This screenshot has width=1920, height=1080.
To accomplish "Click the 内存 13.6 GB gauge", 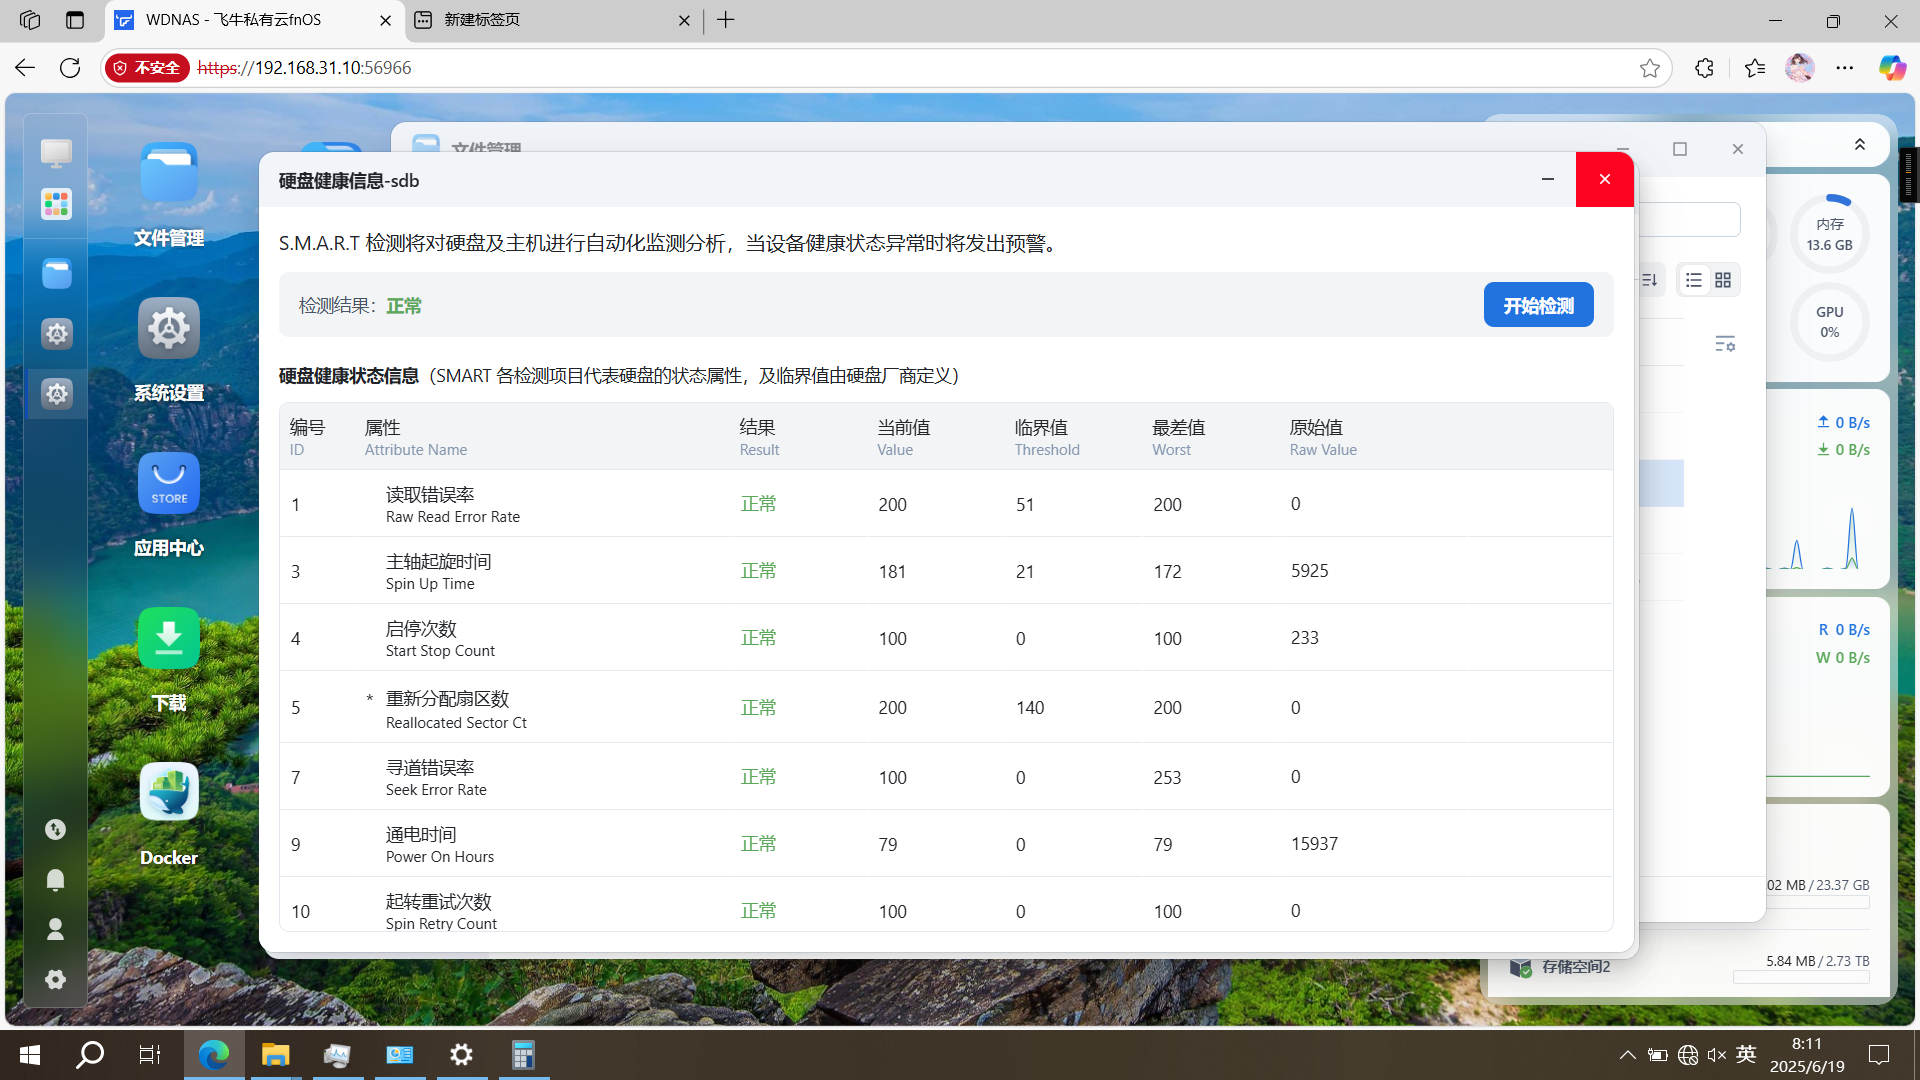I will click(1830, 234).
